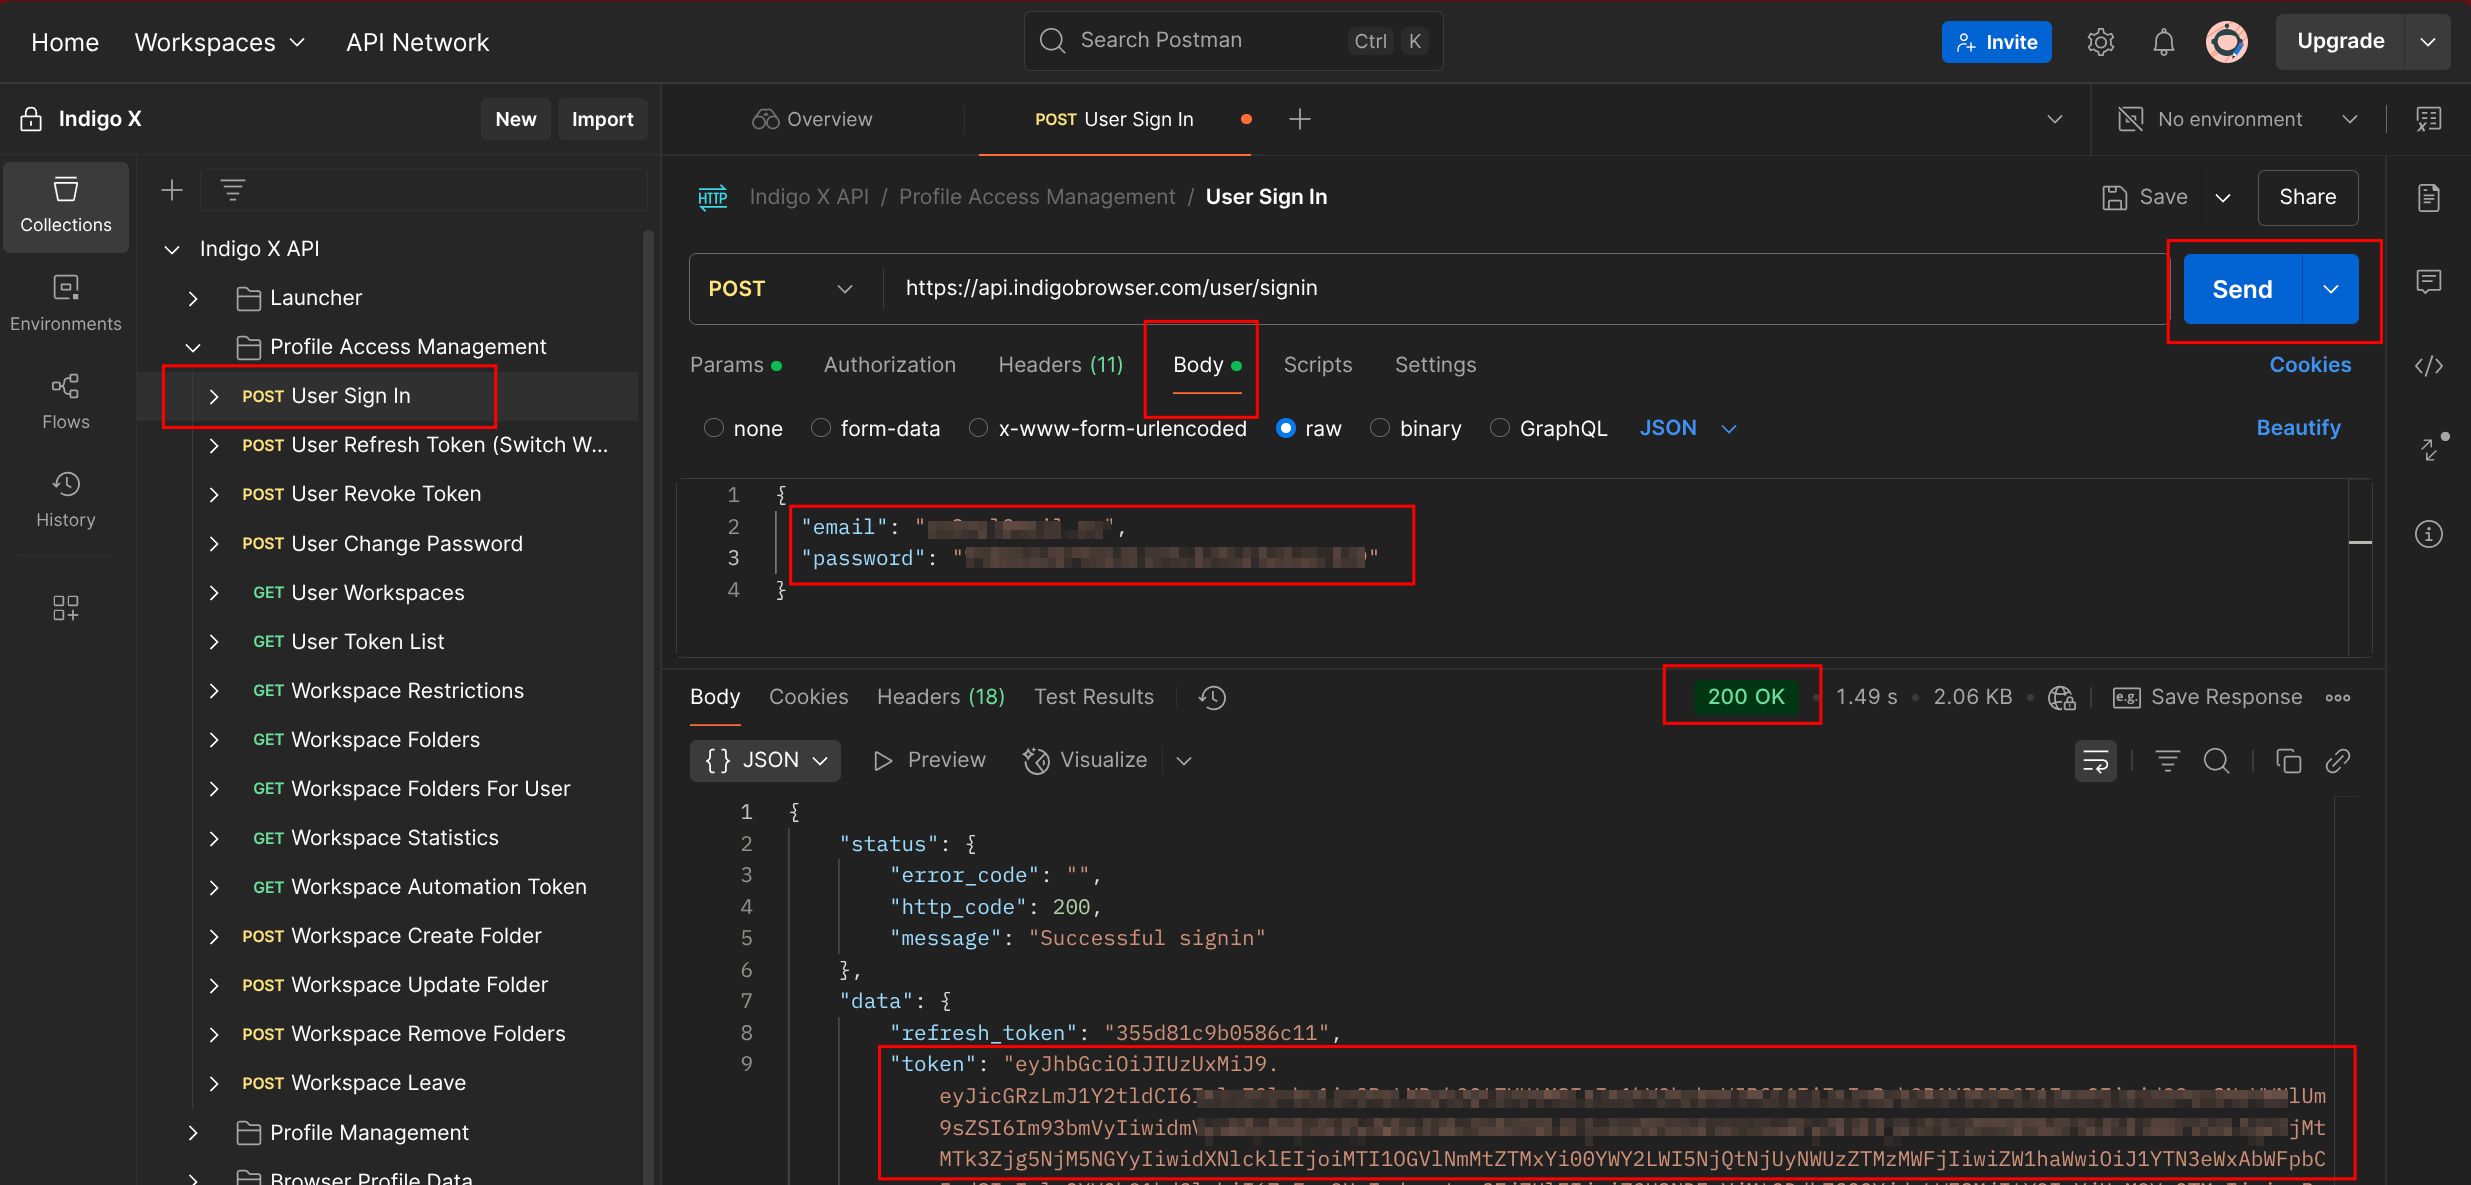
Task: Open the Visualize options chevron
Action: coord(1184,761)
